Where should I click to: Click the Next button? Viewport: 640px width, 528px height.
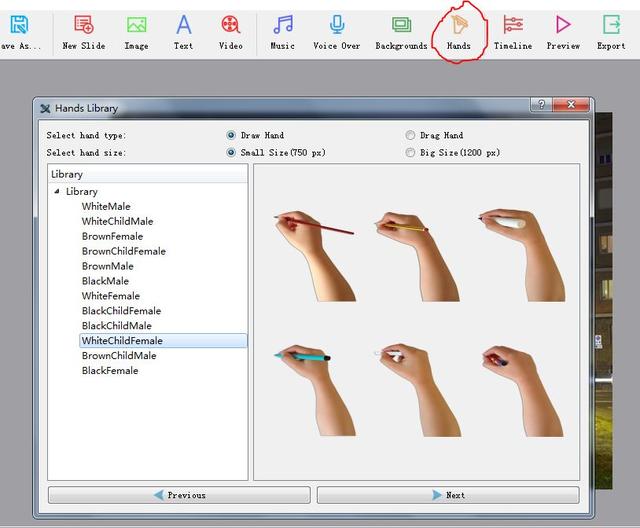pos(447,495)
